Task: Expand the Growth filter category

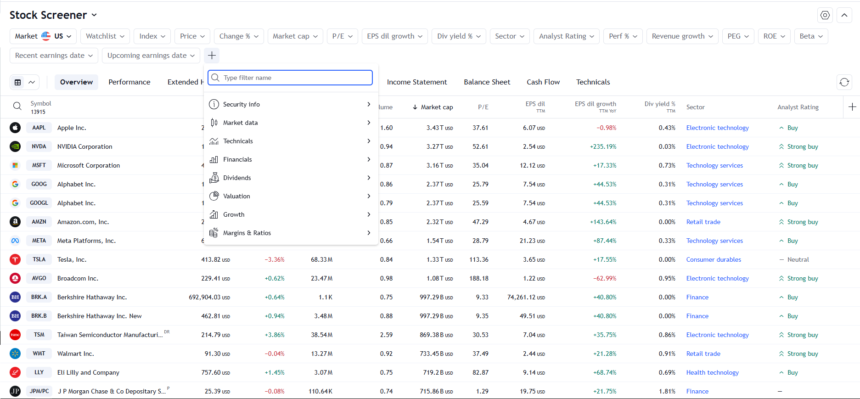Action: click(291, 215)
